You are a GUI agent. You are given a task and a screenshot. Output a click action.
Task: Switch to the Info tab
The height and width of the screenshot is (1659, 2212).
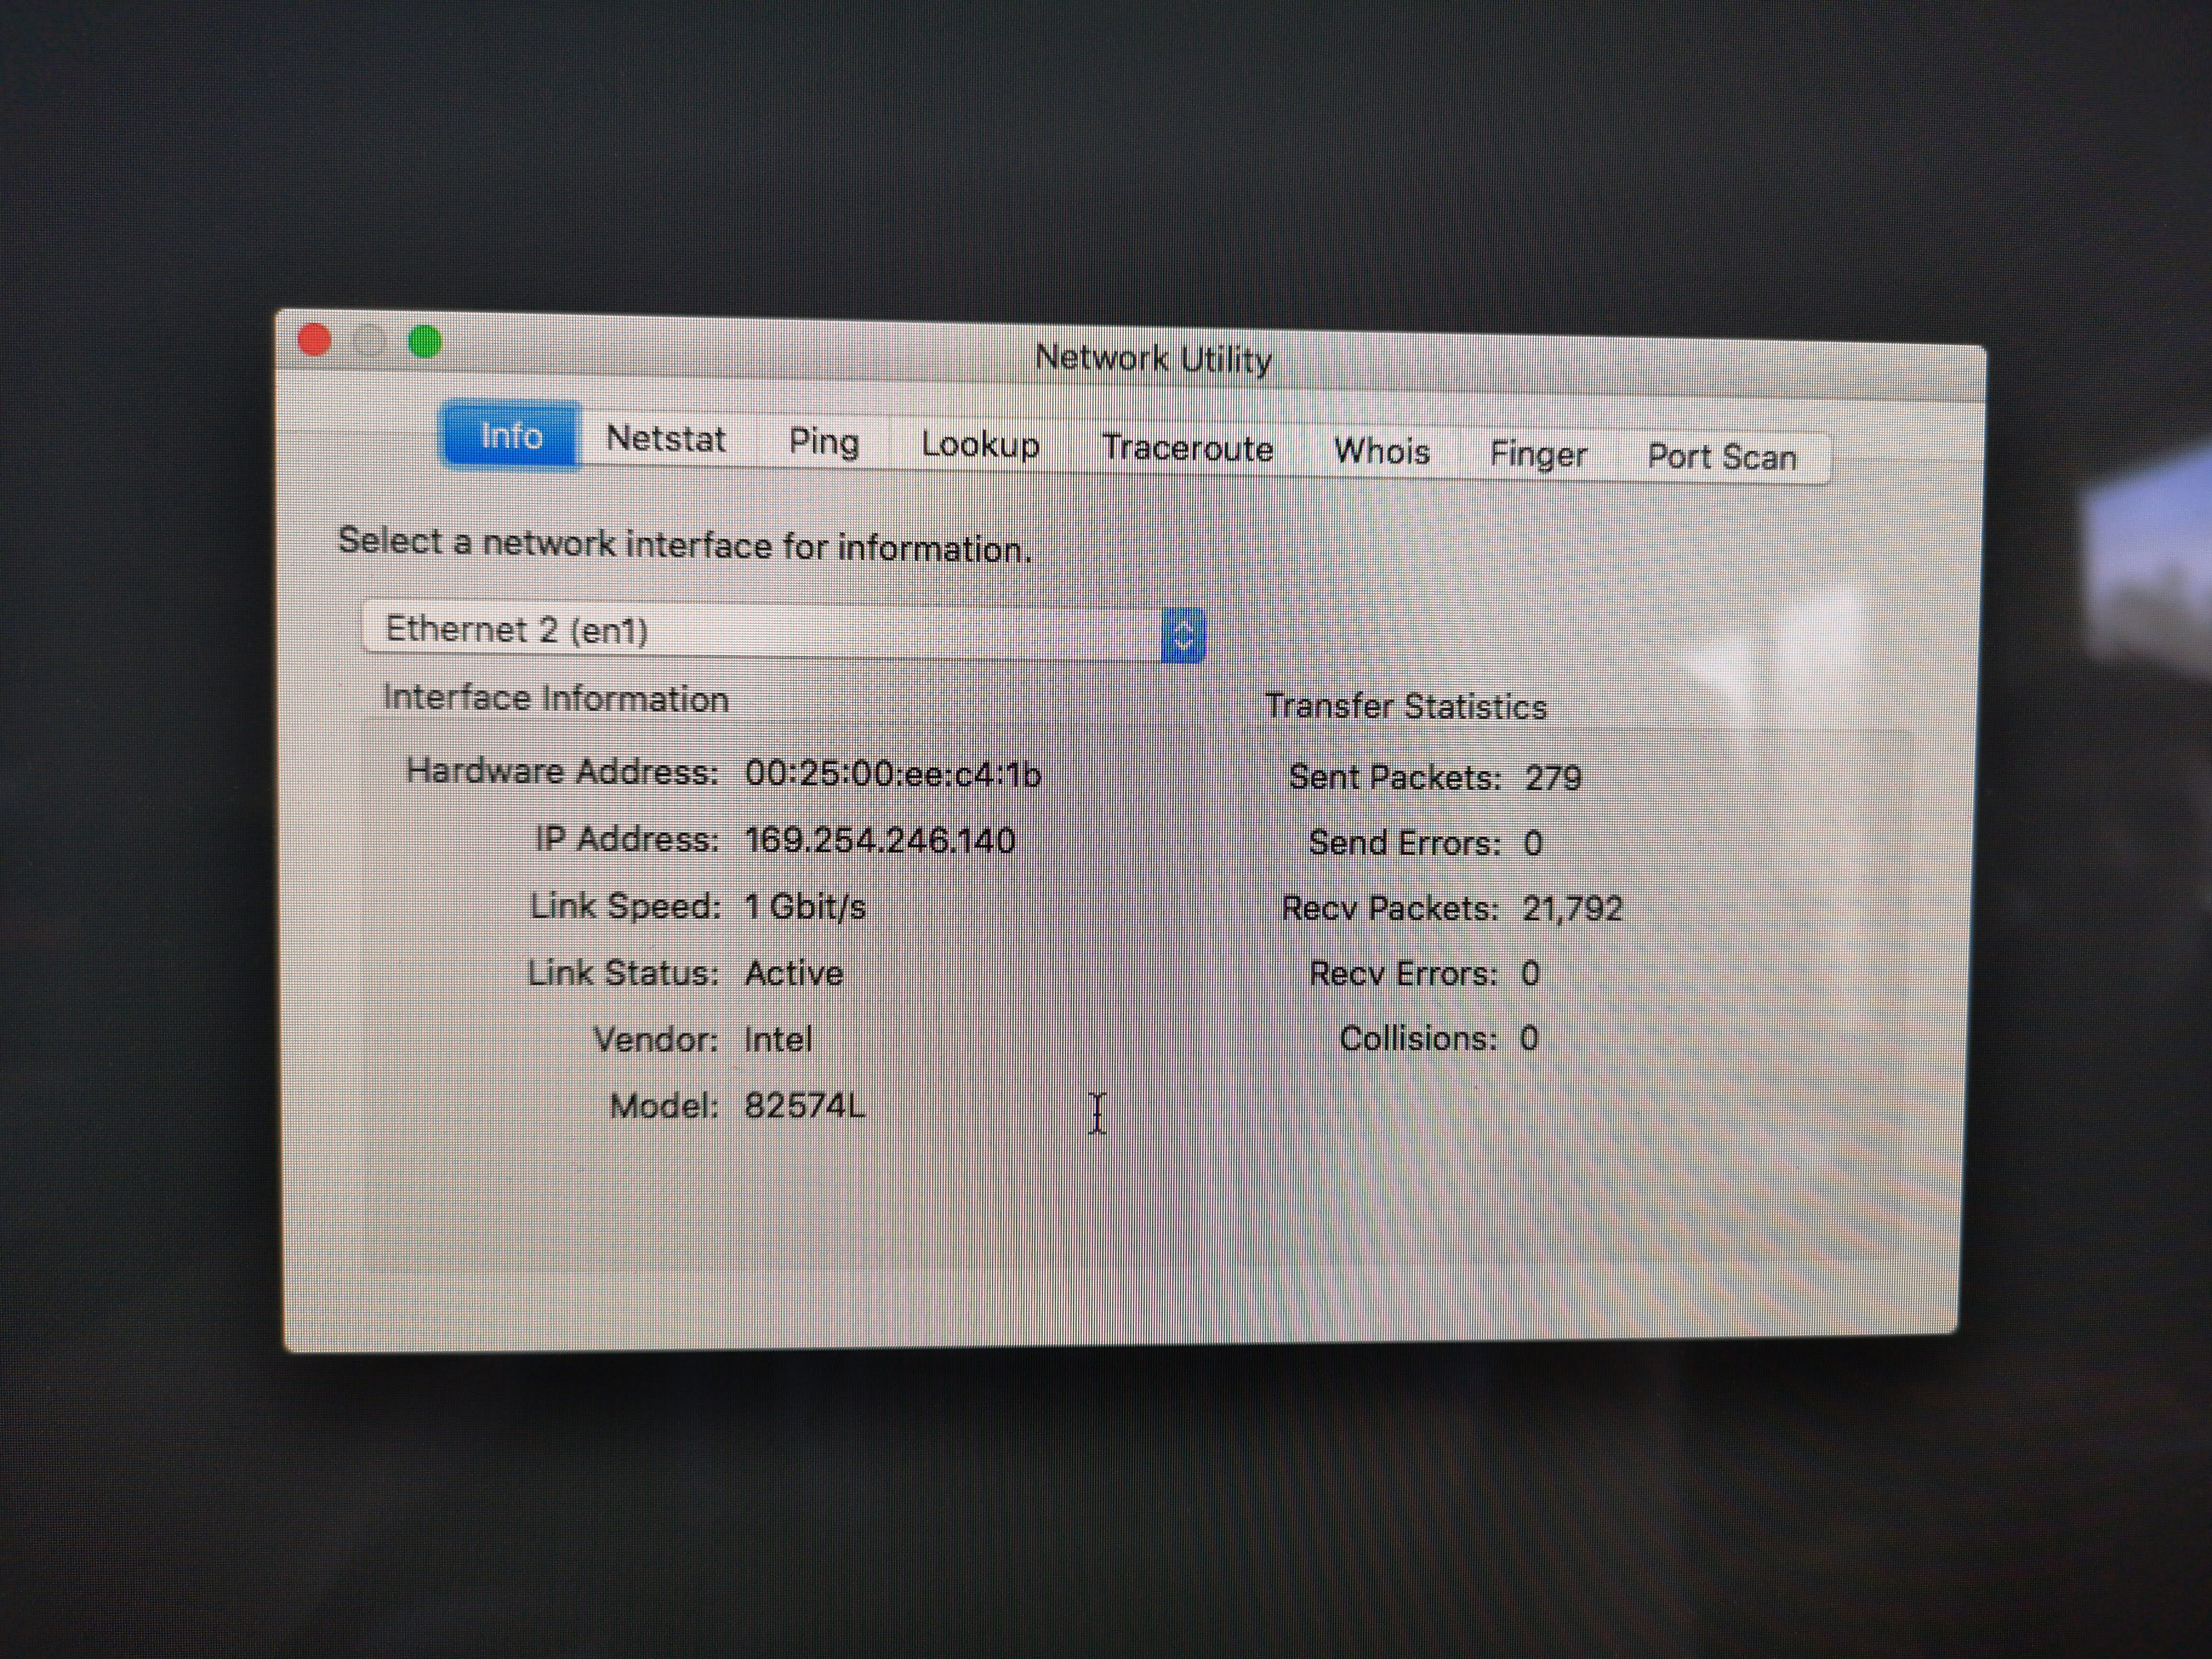click(x=511, y=435)
